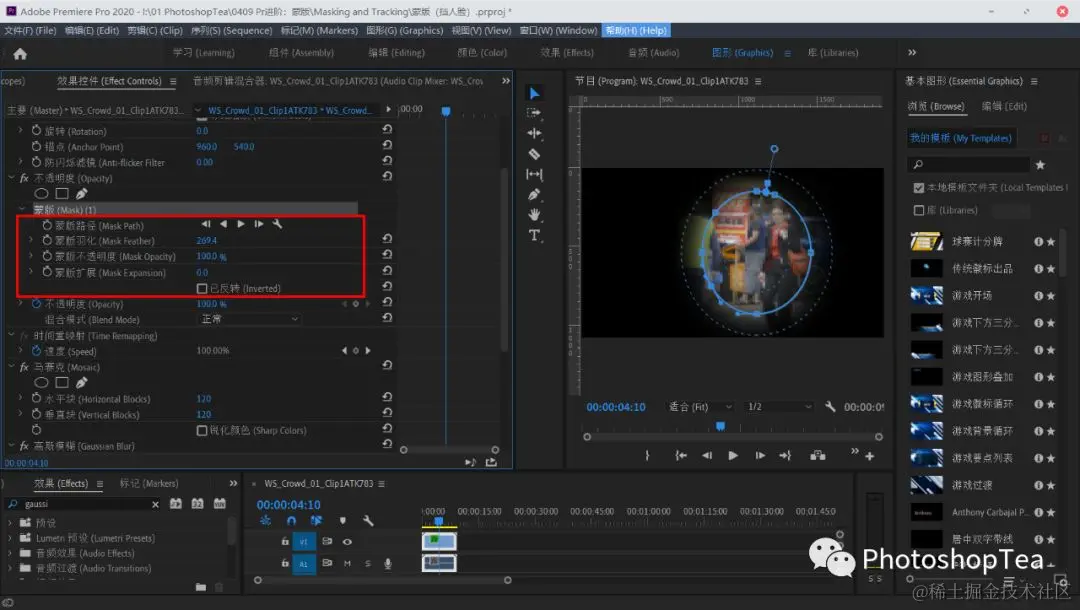Open the Blend Mode dropdown

pos(249,319)
